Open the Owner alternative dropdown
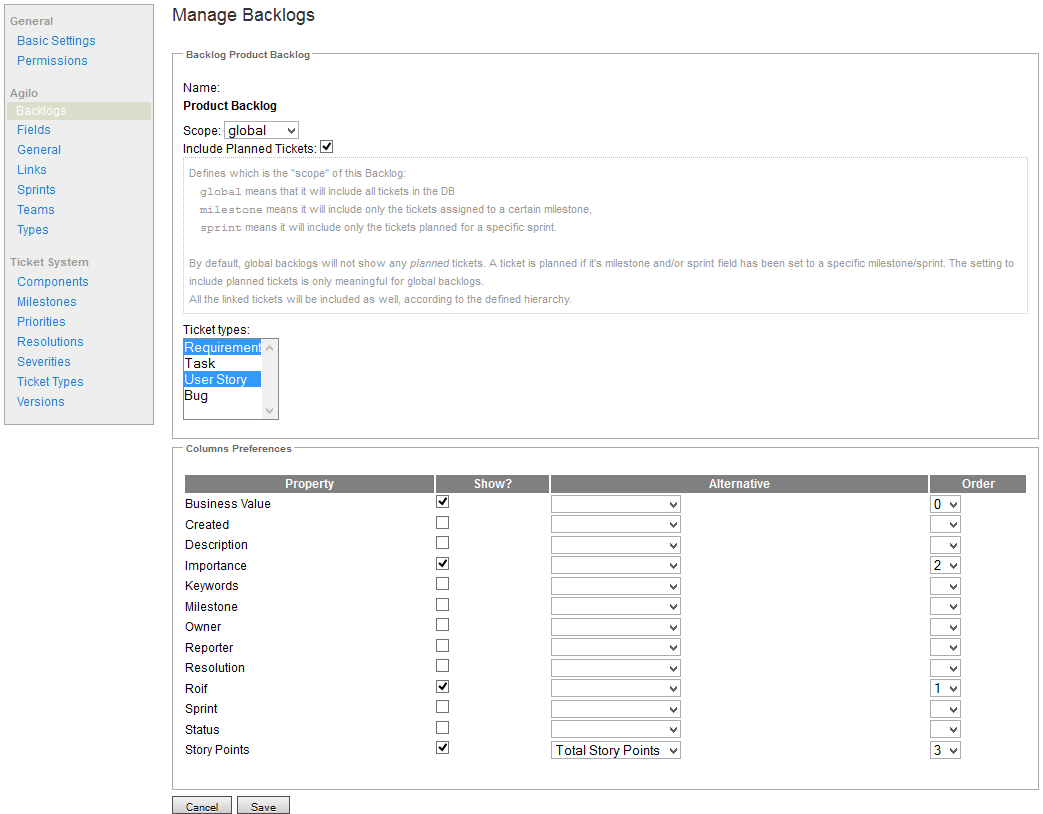 [x=615, y=627]
